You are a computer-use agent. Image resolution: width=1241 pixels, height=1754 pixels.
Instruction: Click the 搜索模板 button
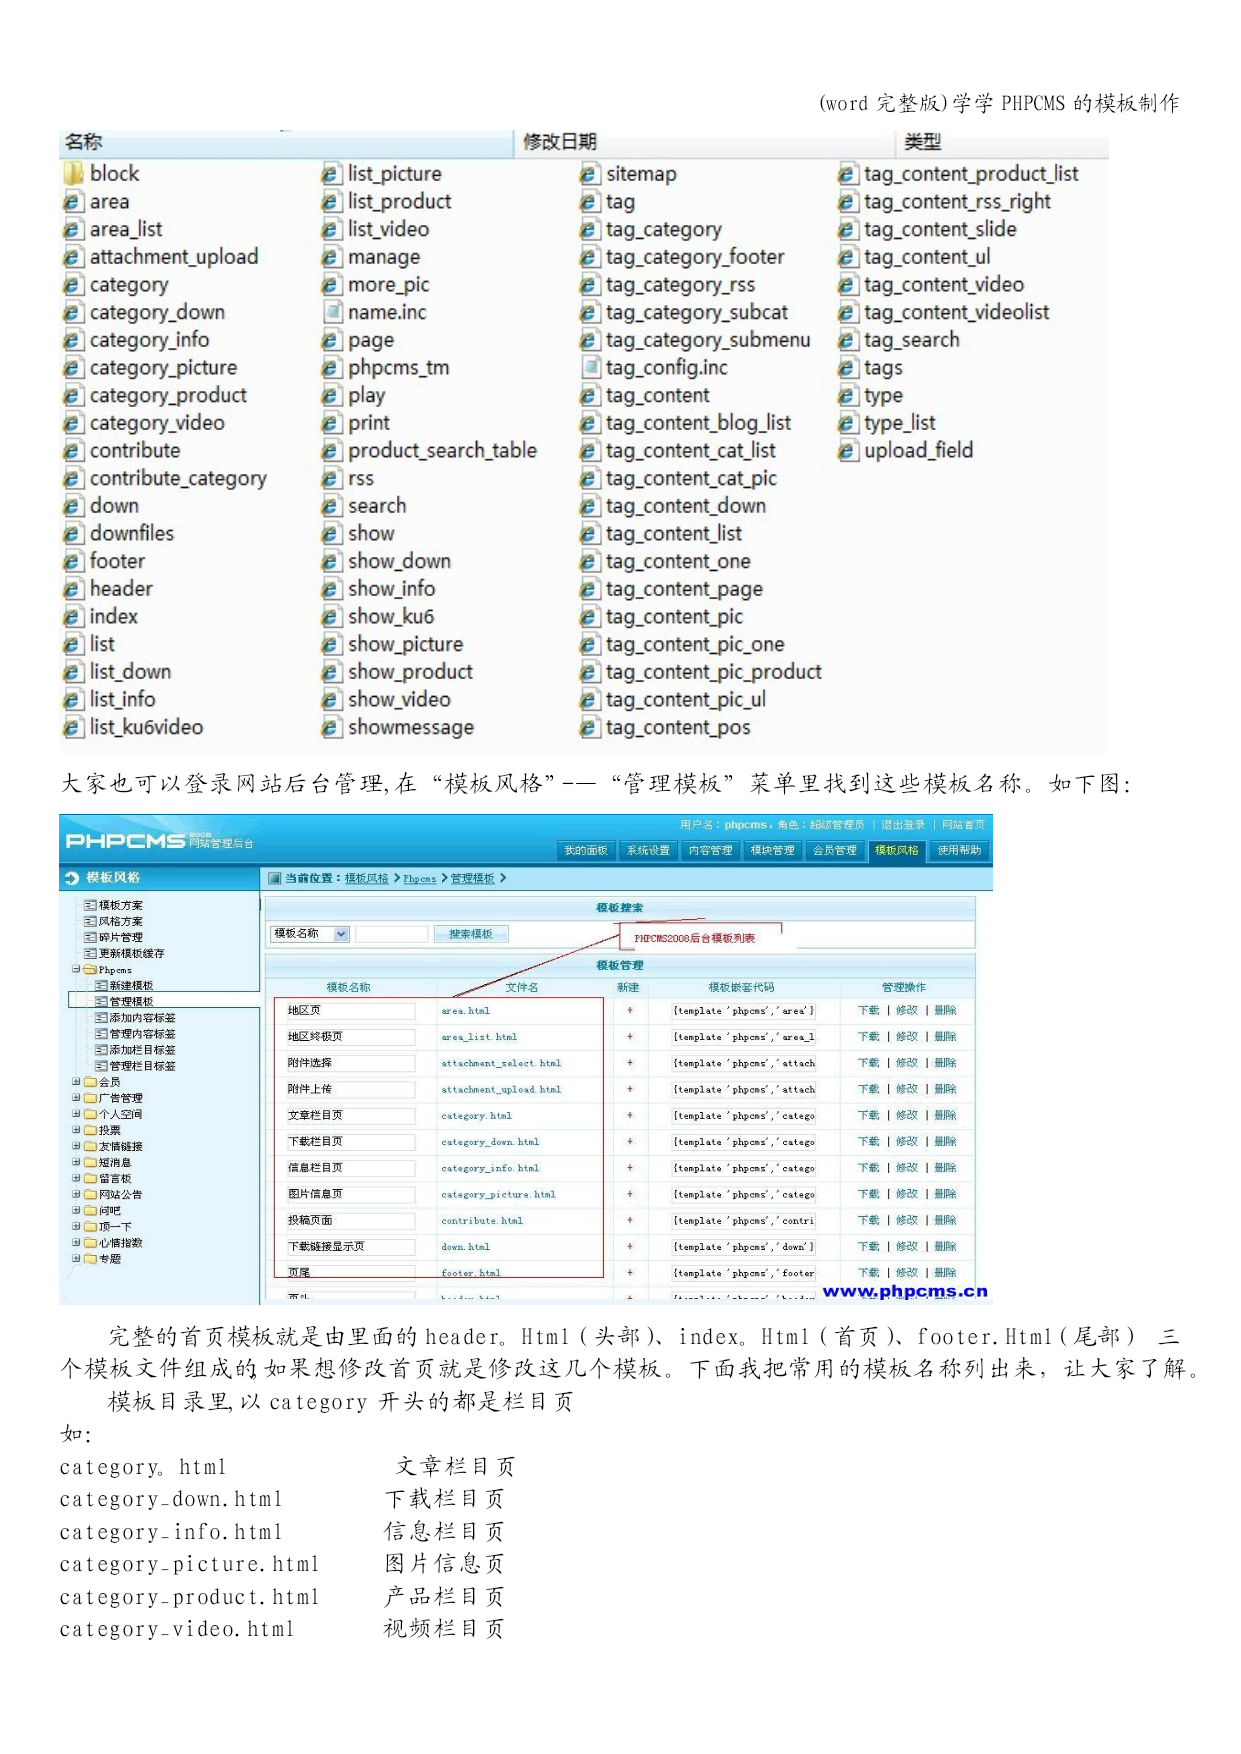coord(471,934)
